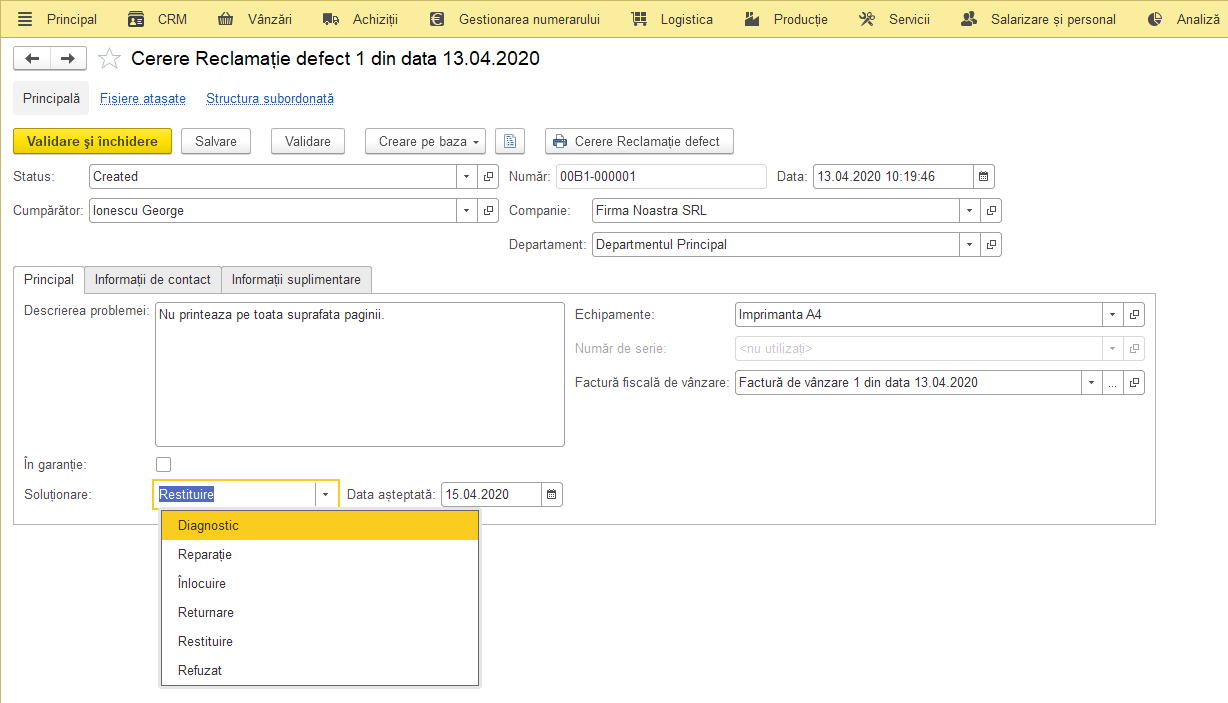Screen dimensions: 1228x703
Task: Go back with the left arrow button
Action: [31, 59]
